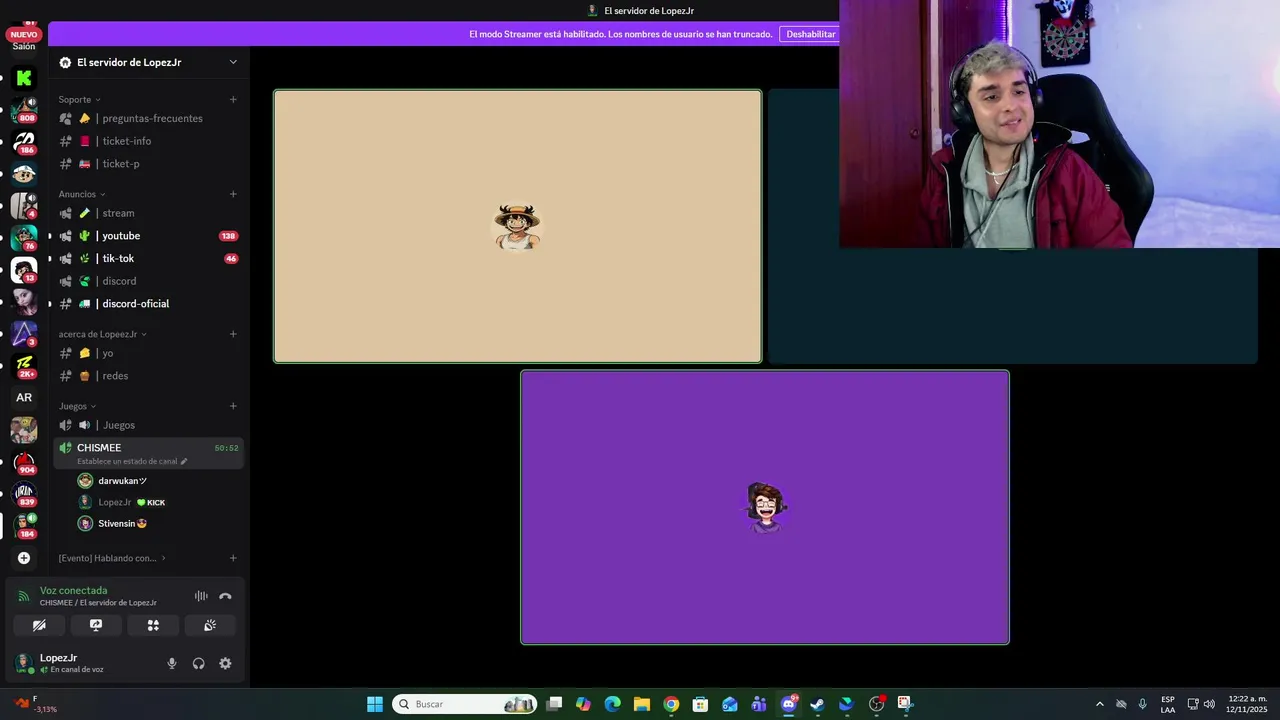1280x720 pixels.
Task: Focus the purple avatar video tile
Action: (x=765, y=508)
